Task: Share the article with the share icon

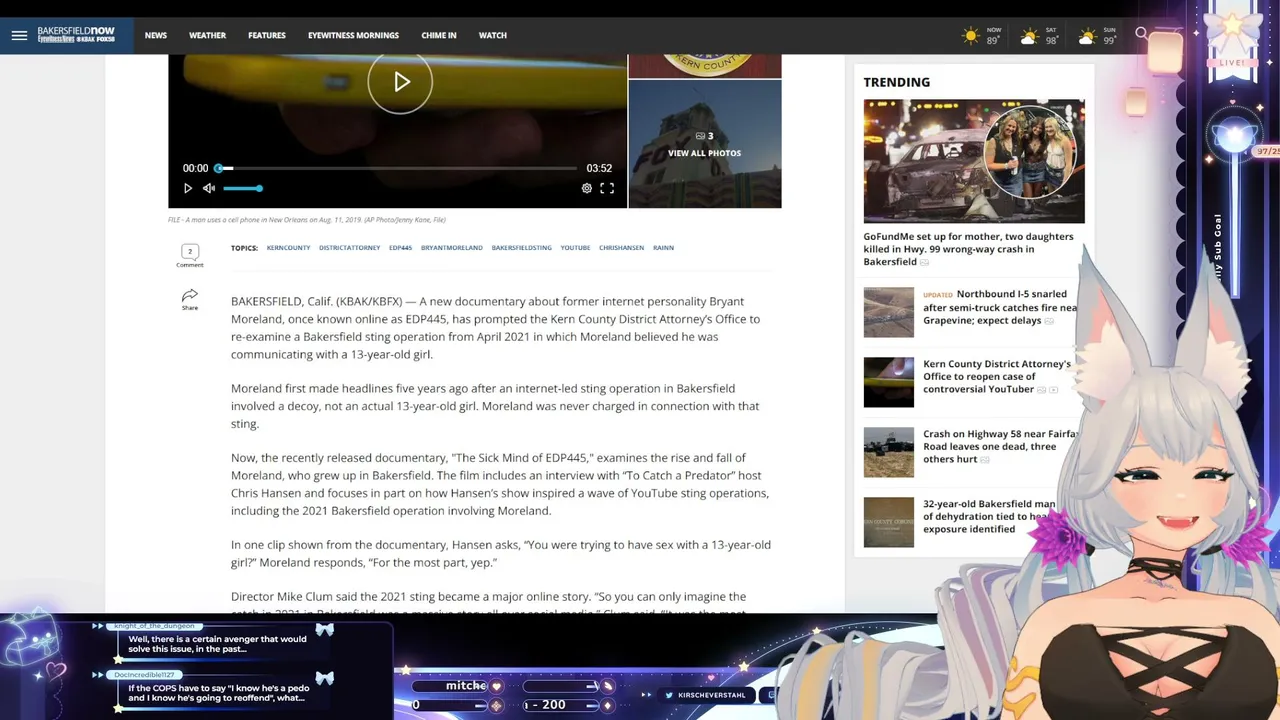Action: tap(190, 299)
